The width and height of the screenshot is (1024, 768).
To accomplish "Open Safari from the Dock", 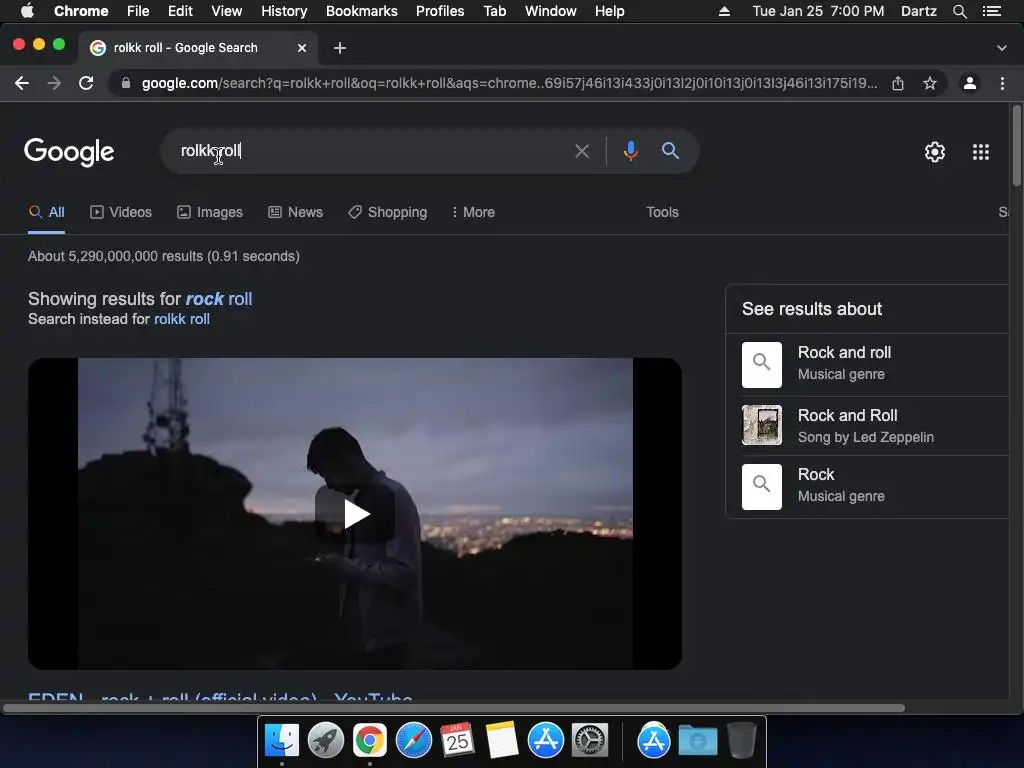I will pos(413,741).
